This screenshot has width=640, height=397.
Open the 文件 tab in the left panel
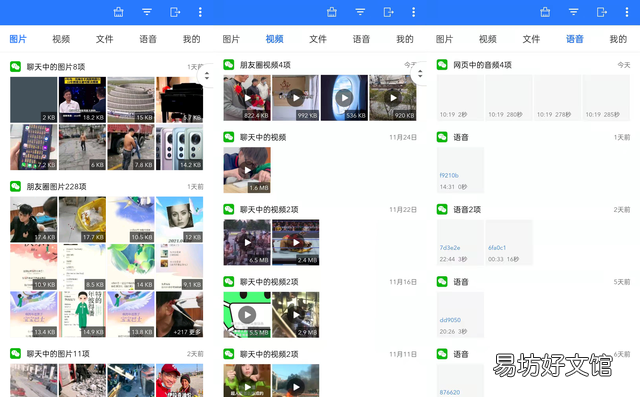(x=104, y=39)
